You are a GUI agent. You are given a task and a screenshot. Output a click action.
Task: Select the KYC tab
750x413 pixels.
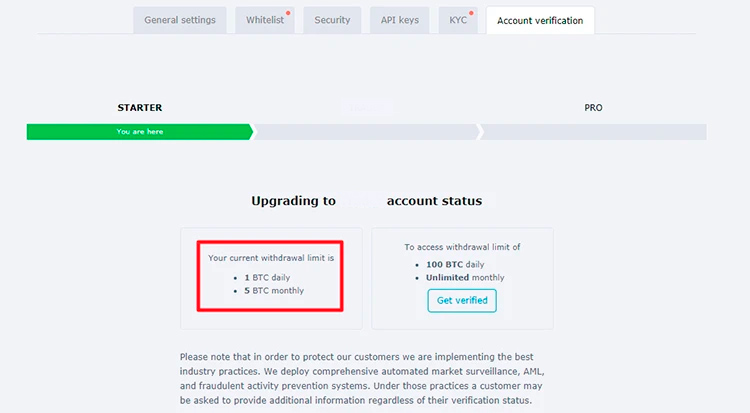457,20
